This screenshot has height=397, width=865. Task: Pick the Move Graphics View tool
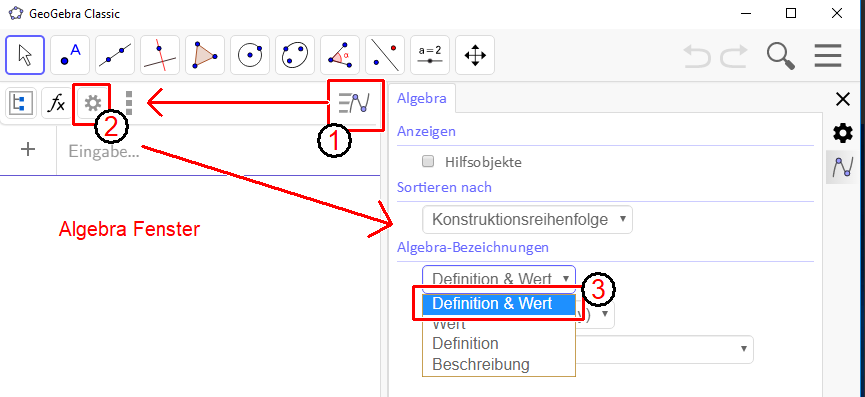coord(475,55)
